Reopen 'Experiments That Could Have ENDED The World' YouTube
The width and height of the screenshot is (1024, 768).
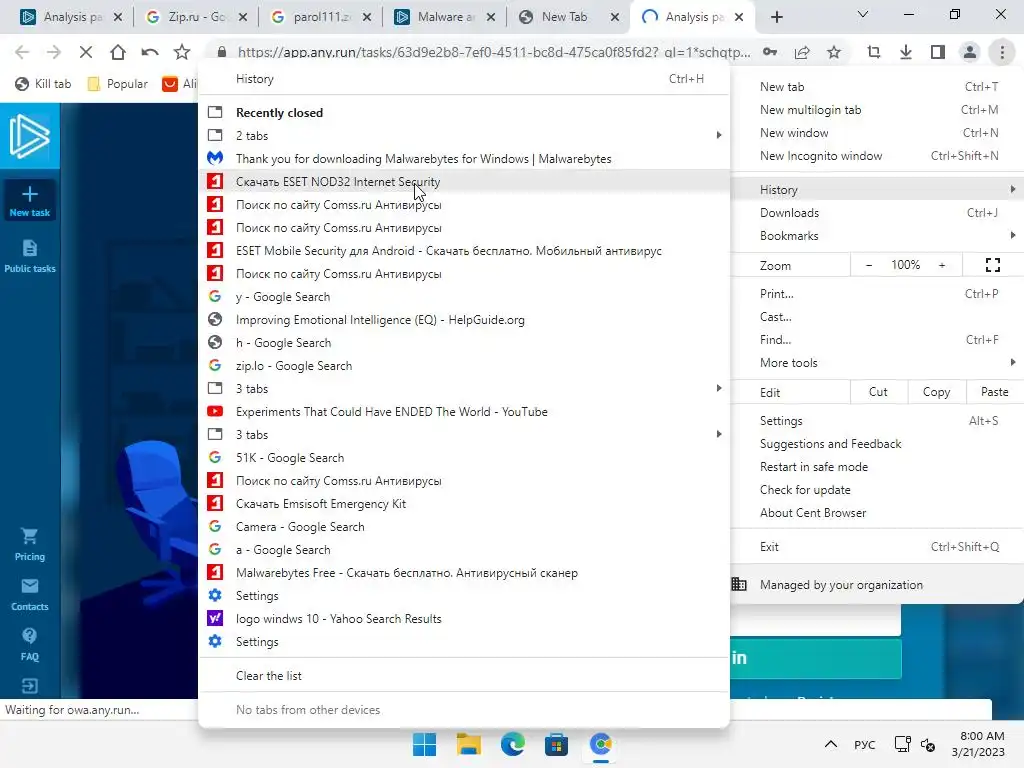(x=464, y=412)
